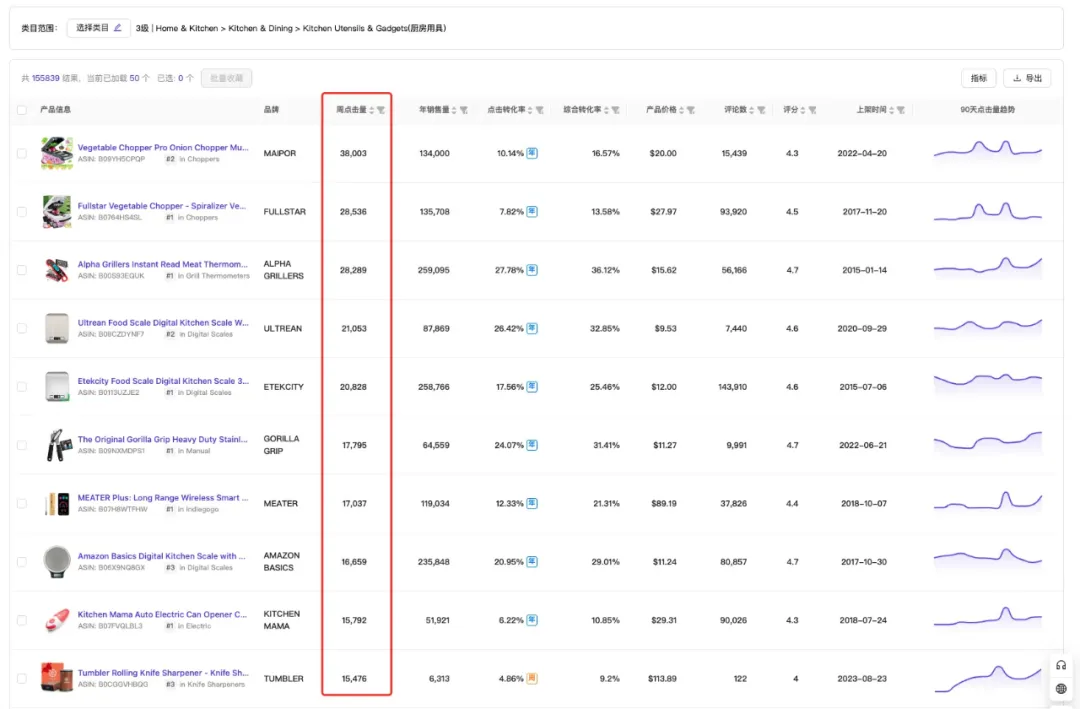This screenshot has width=1080, height=709.
Task: Click filter icon of 年销售量 column
Action: [x=464, y=110]
